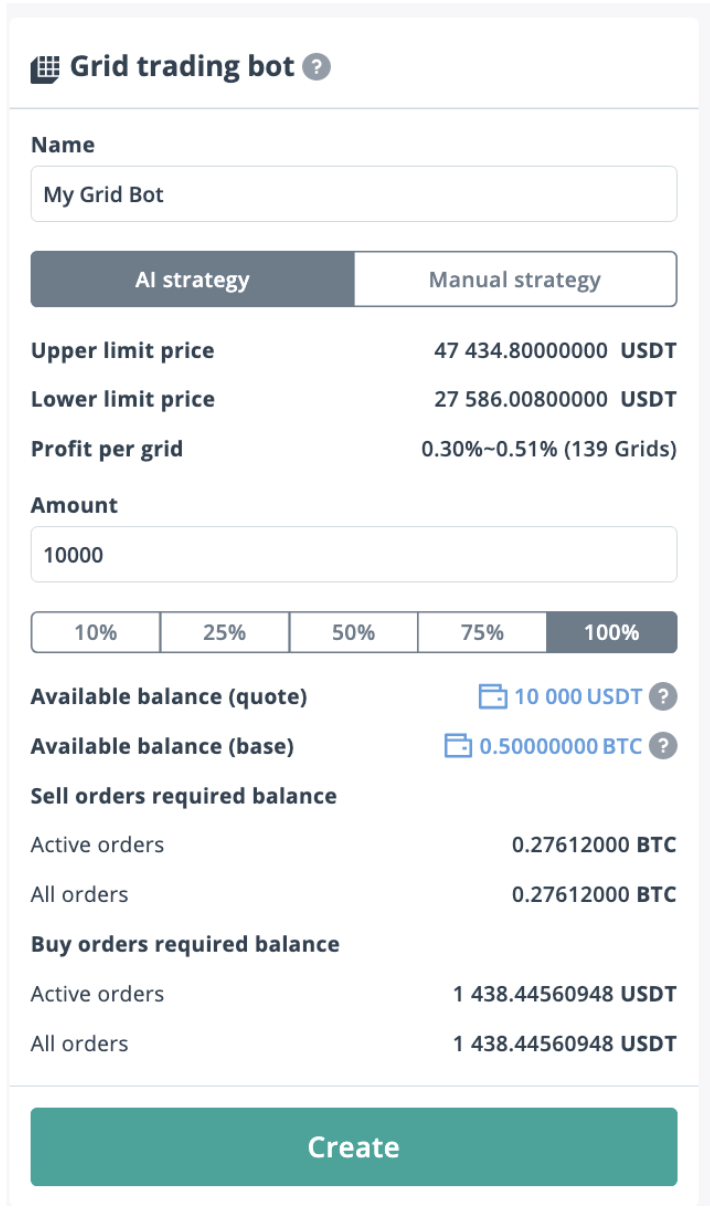This screenshot has width=710, height=1220.
Task: Select the 100% amount option
Action: pos(611,632)
